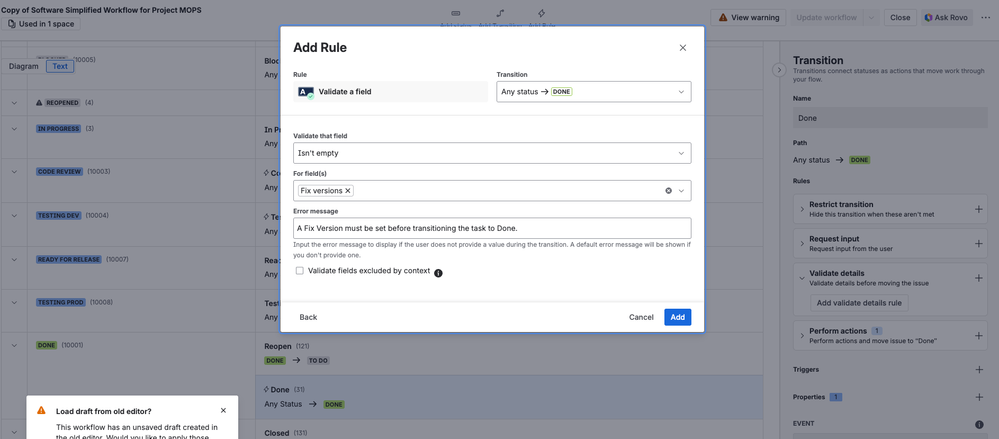The image size is (999, 439).
Task: Expand the Request input section
Action: pyautogui.click(x=802, y=243)
